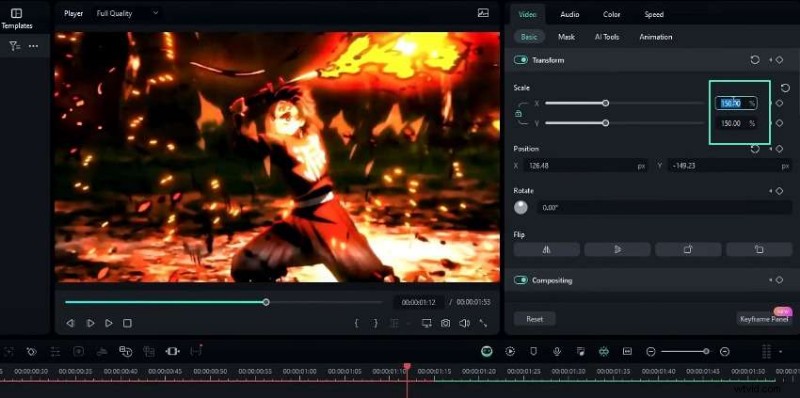The image size is (800, 398).
Task: Toggle the scale aspect ratio lock
Action: [x=519, y=114]
